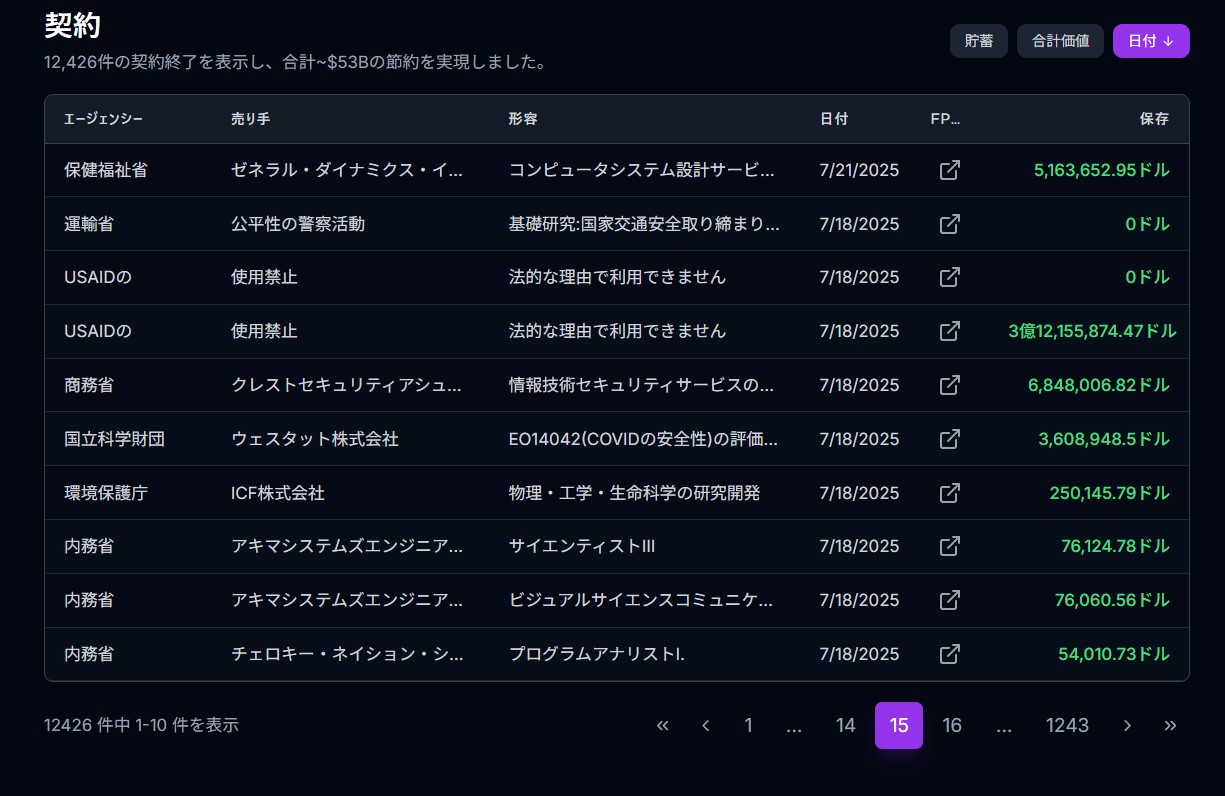
Task: Click description ビジュアルサイエンスコミュニケ…
Action: 641,600
